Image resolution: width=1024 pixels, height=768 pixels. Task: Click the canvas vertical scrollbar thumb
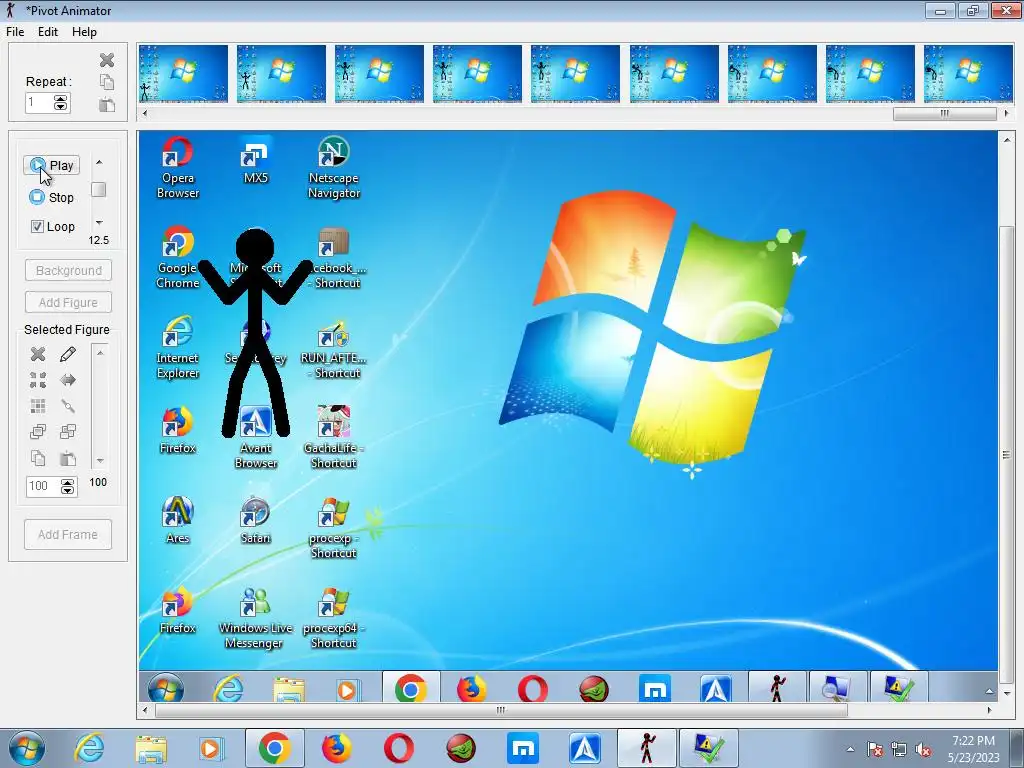point(1006,455)
